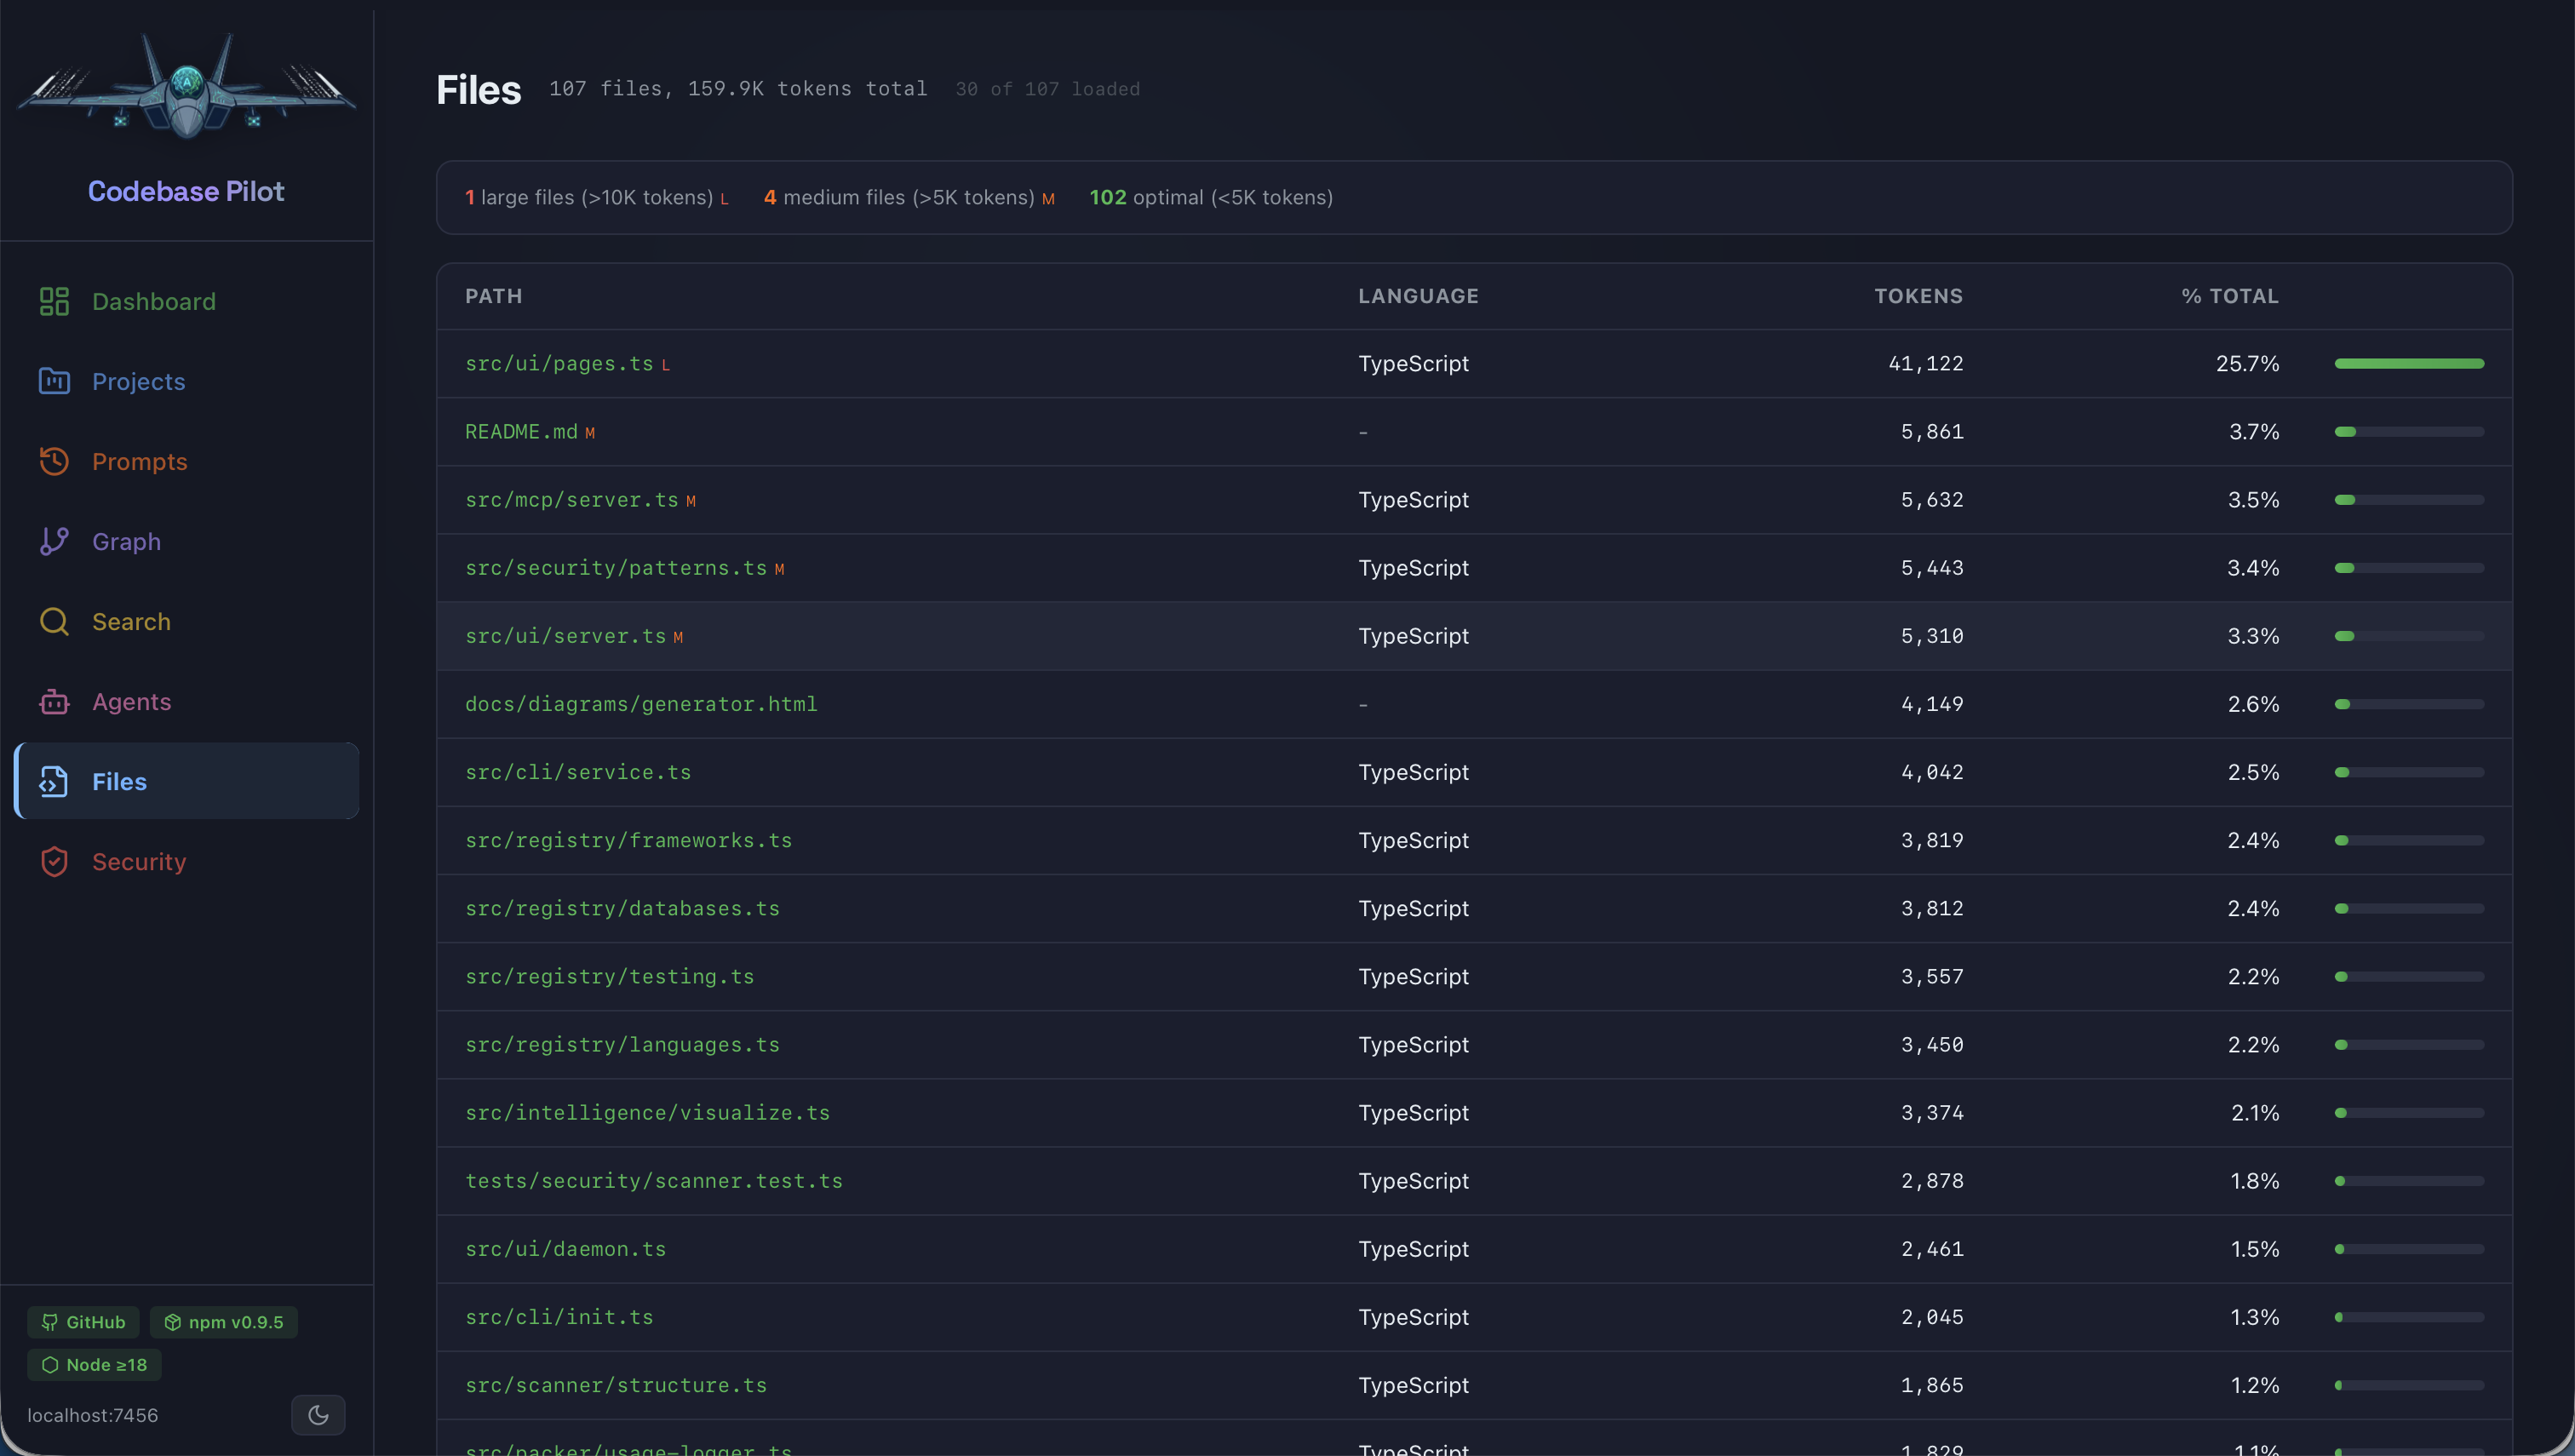Open Security via the shield icon
Screen dimensions: 2575x1456
(x=54, y=861)
